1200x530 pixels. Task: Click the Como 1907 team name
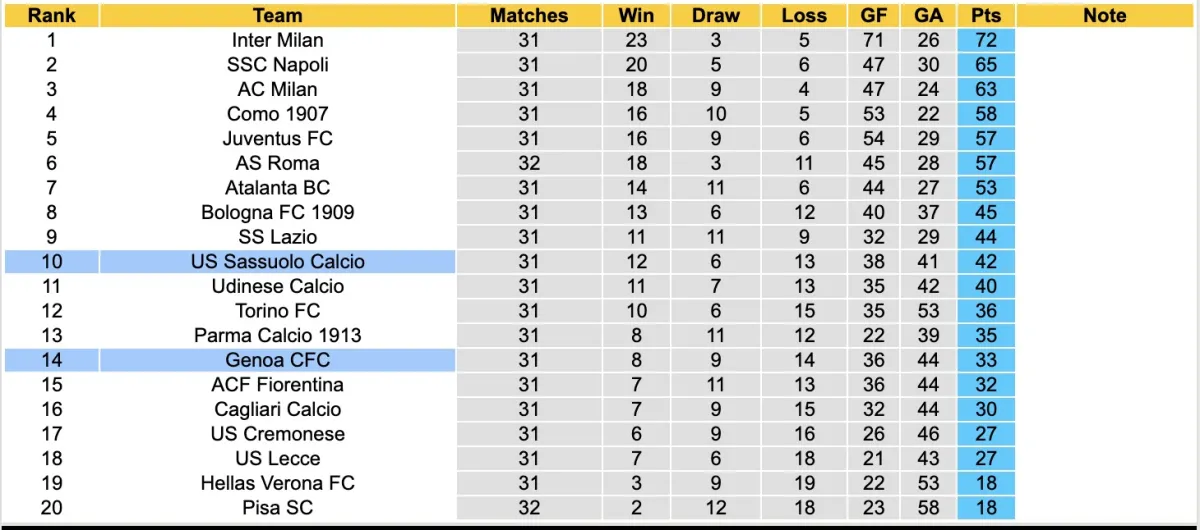[277, 114]
